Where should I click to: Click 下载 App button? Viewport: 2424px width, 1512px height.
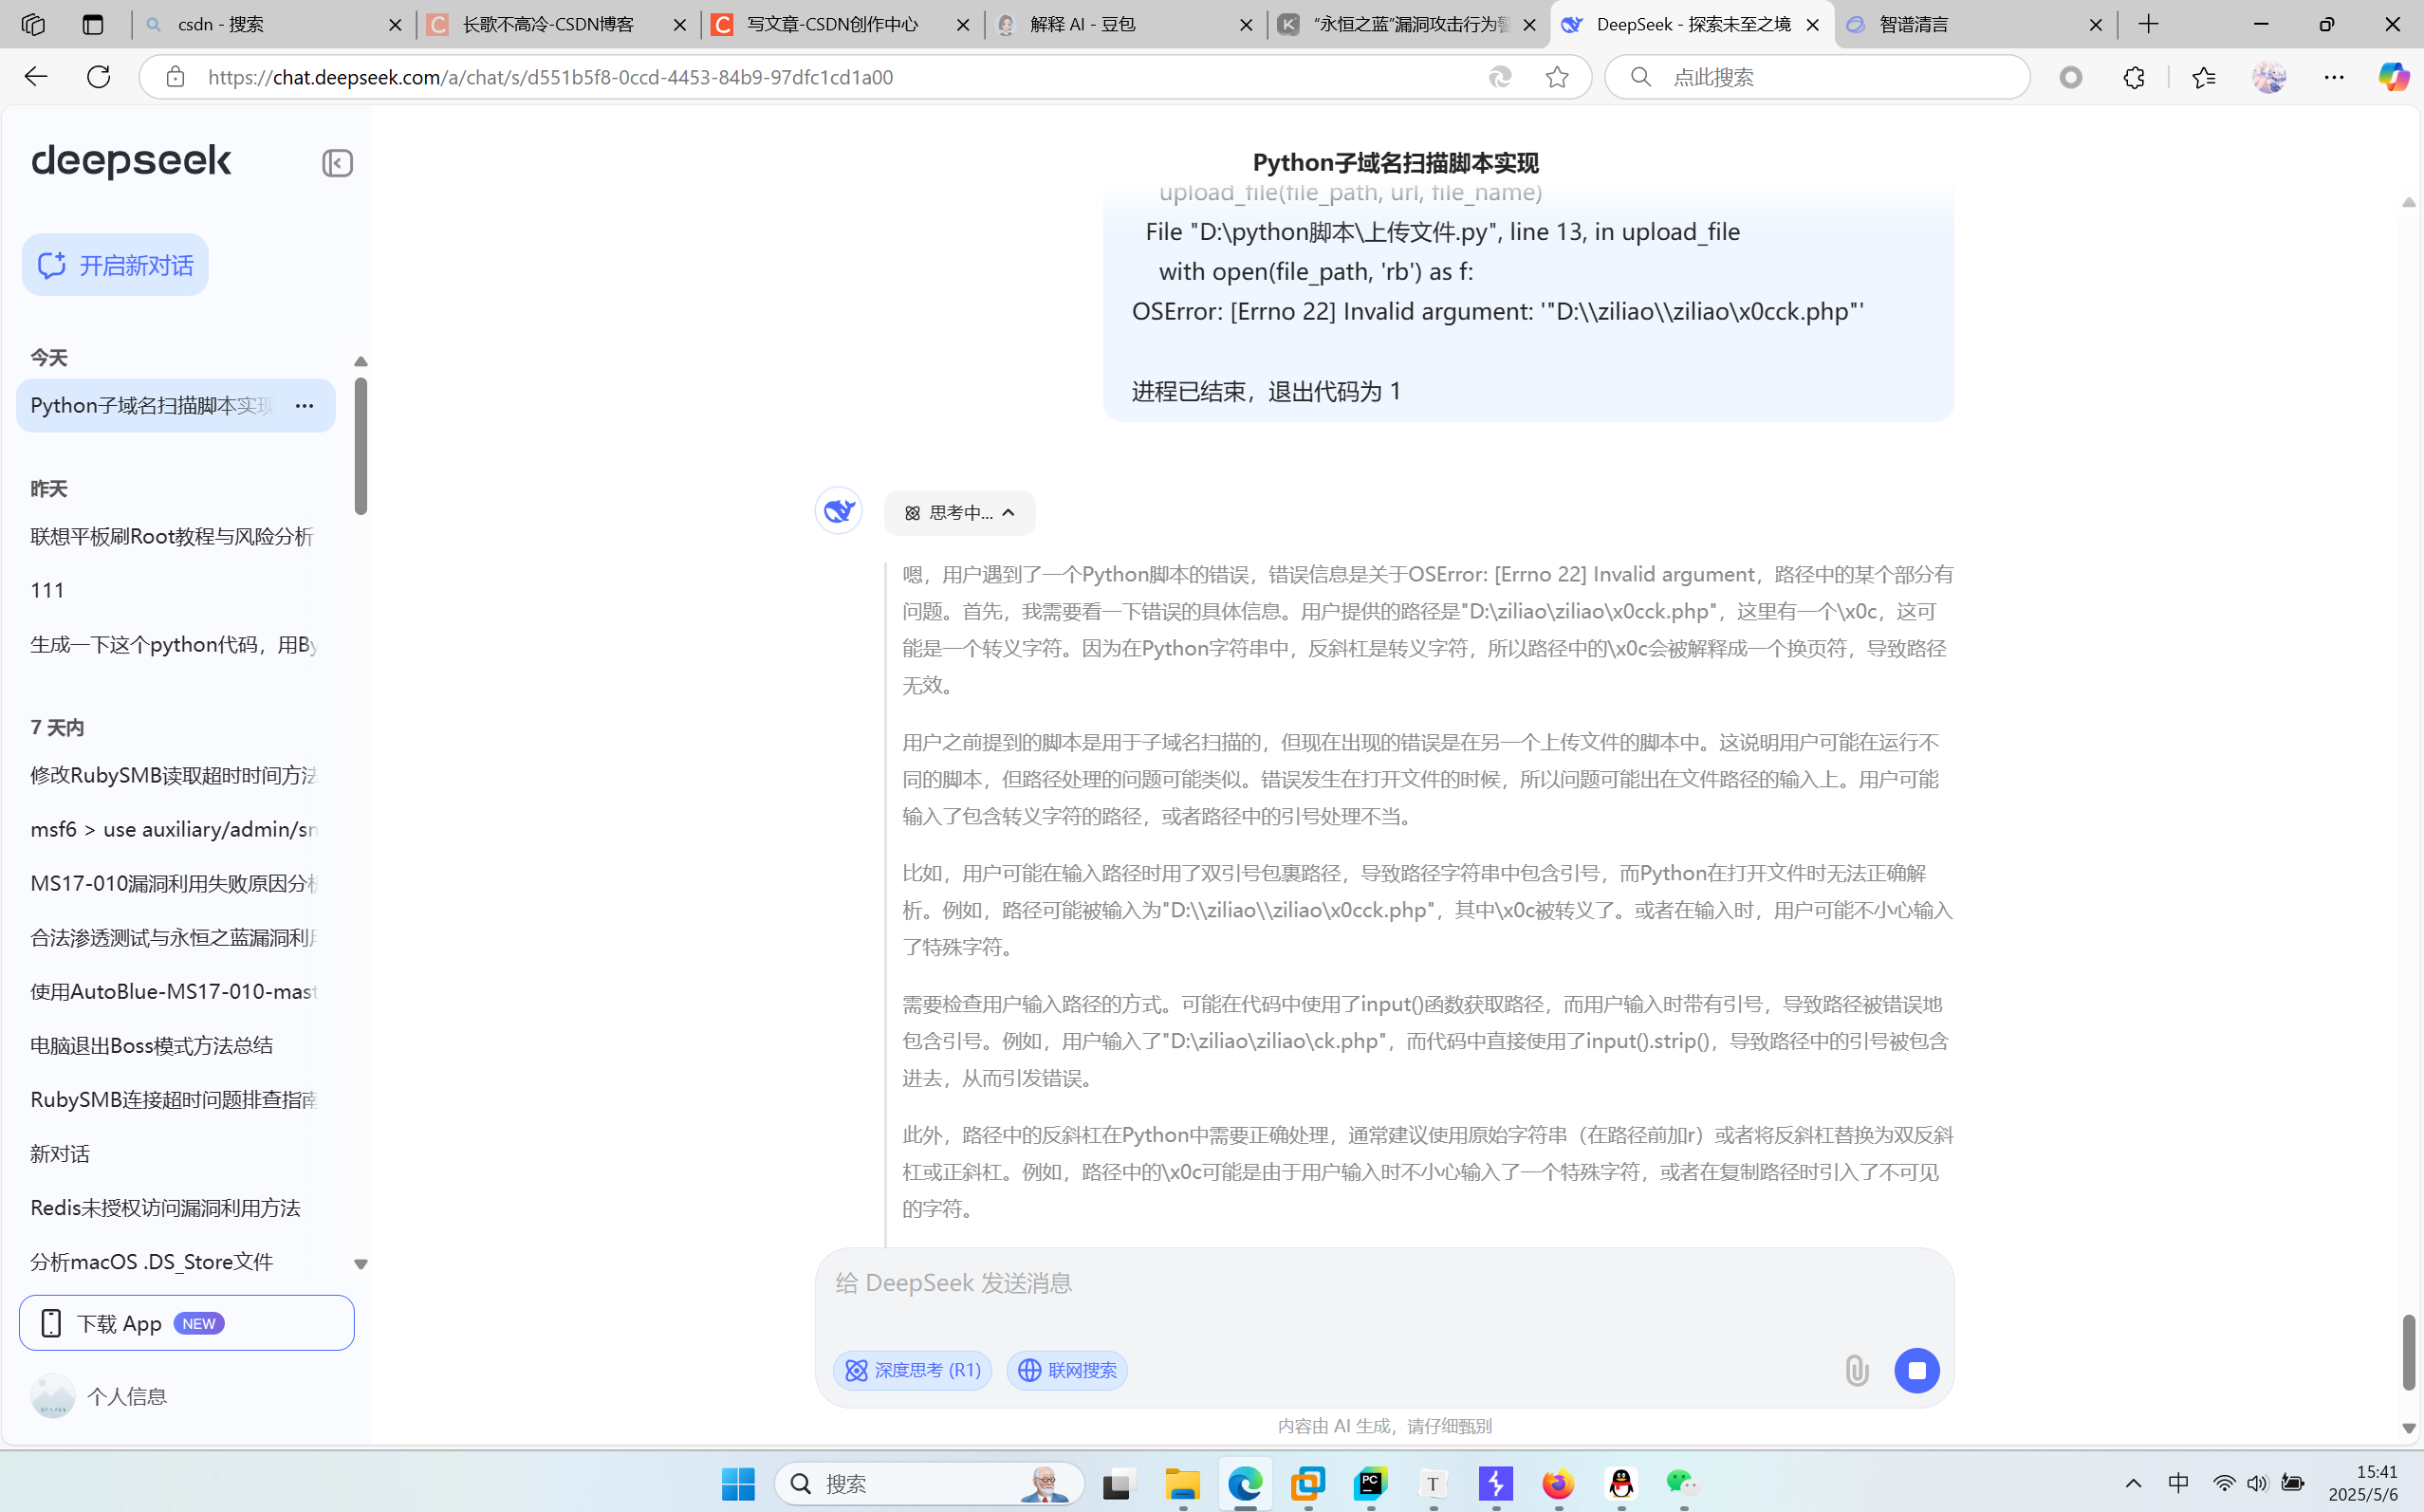click(x=186, y=1323)
